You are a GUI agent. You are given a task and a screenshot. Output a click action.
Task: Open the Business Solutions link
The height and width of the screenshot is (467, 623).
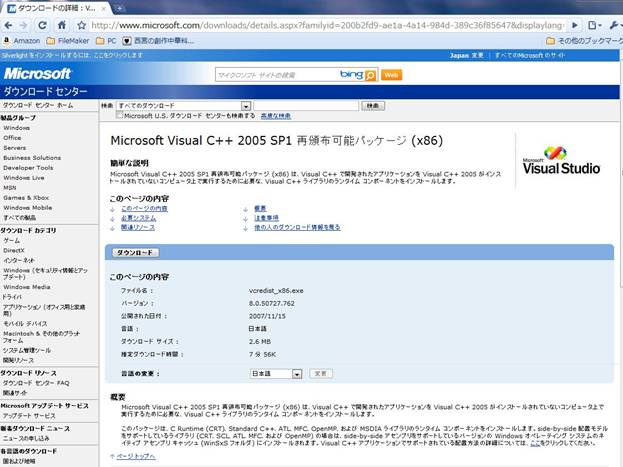[x=32, y=158]
